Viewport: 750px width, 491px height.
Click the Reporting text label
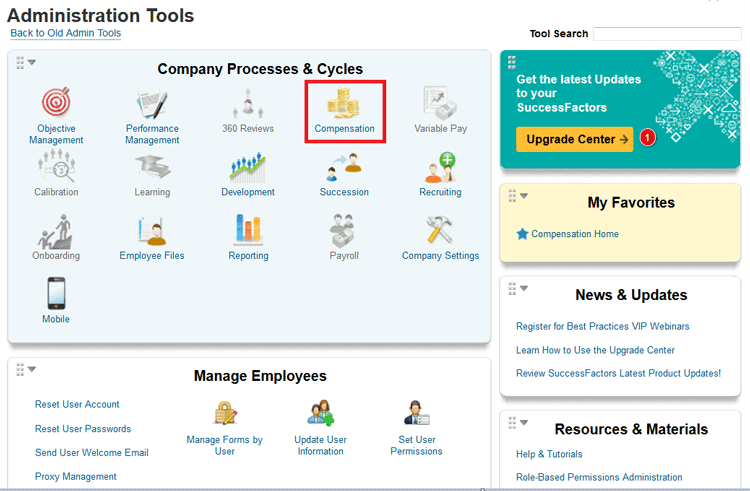[x=248, y=256]
